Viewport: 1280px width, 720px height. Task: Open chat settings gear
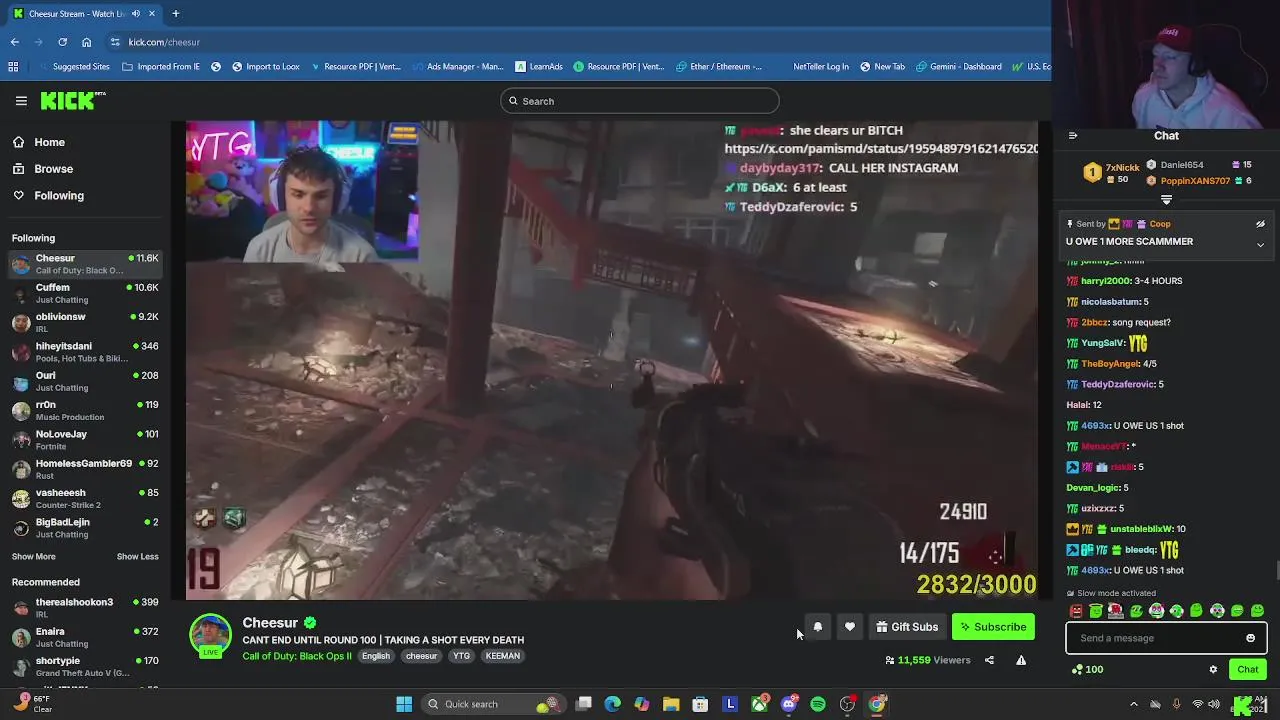coord(1213,670)
